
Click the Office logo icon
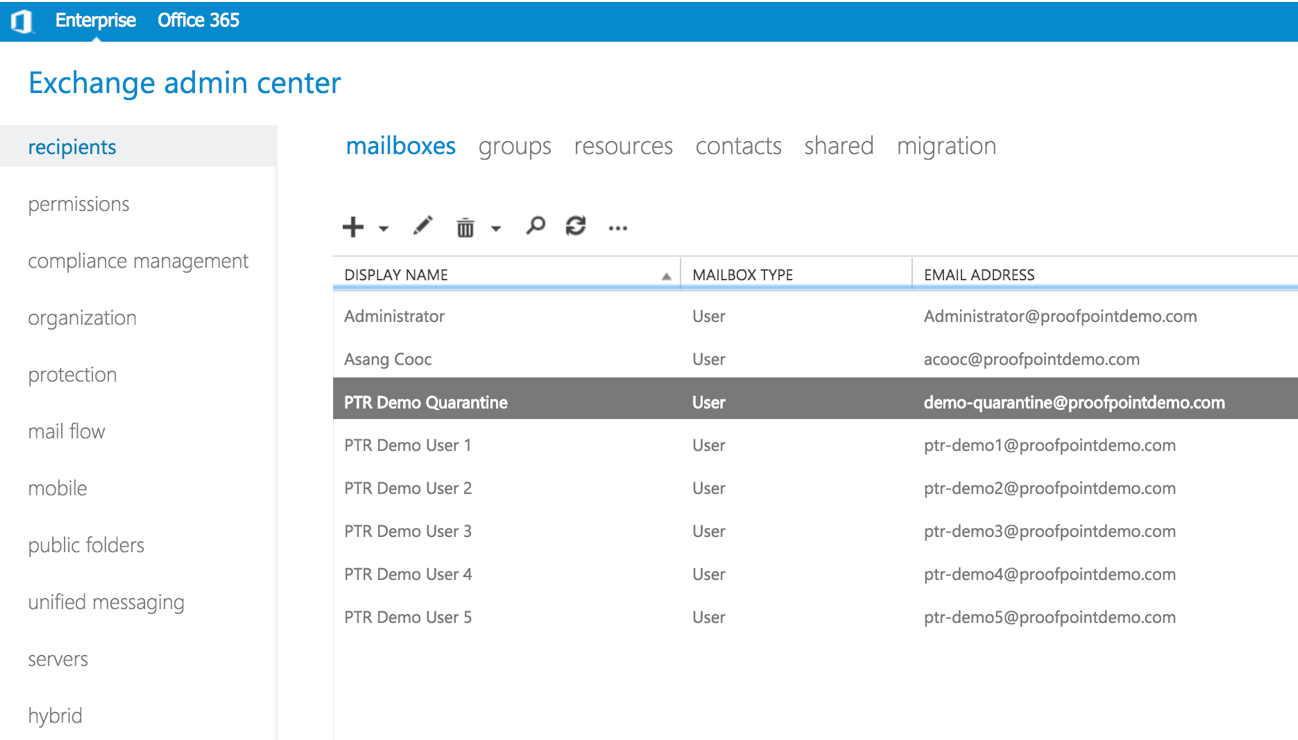[x=22, y=21]
